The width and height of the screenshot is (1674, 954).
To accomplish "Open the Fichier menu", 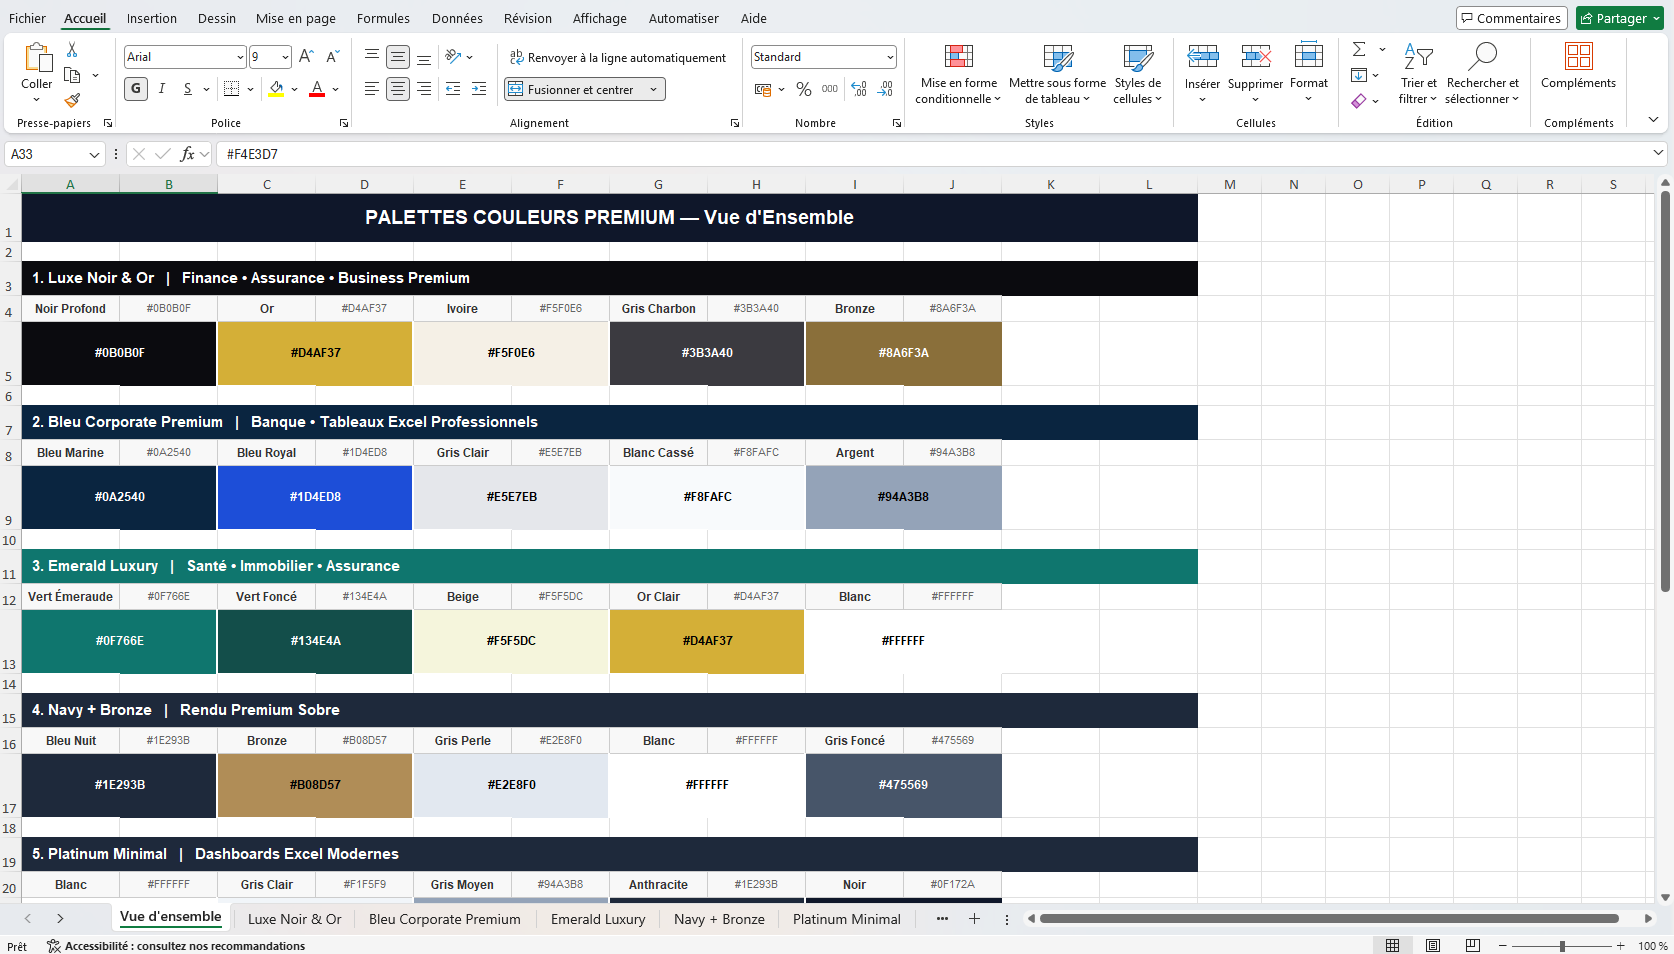I will [27, 18].
